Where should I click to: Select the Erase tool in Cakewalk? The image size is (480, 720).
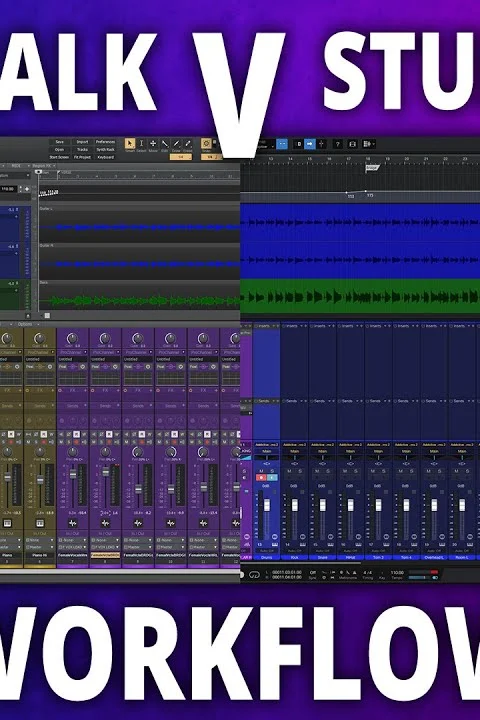[187, 144]
